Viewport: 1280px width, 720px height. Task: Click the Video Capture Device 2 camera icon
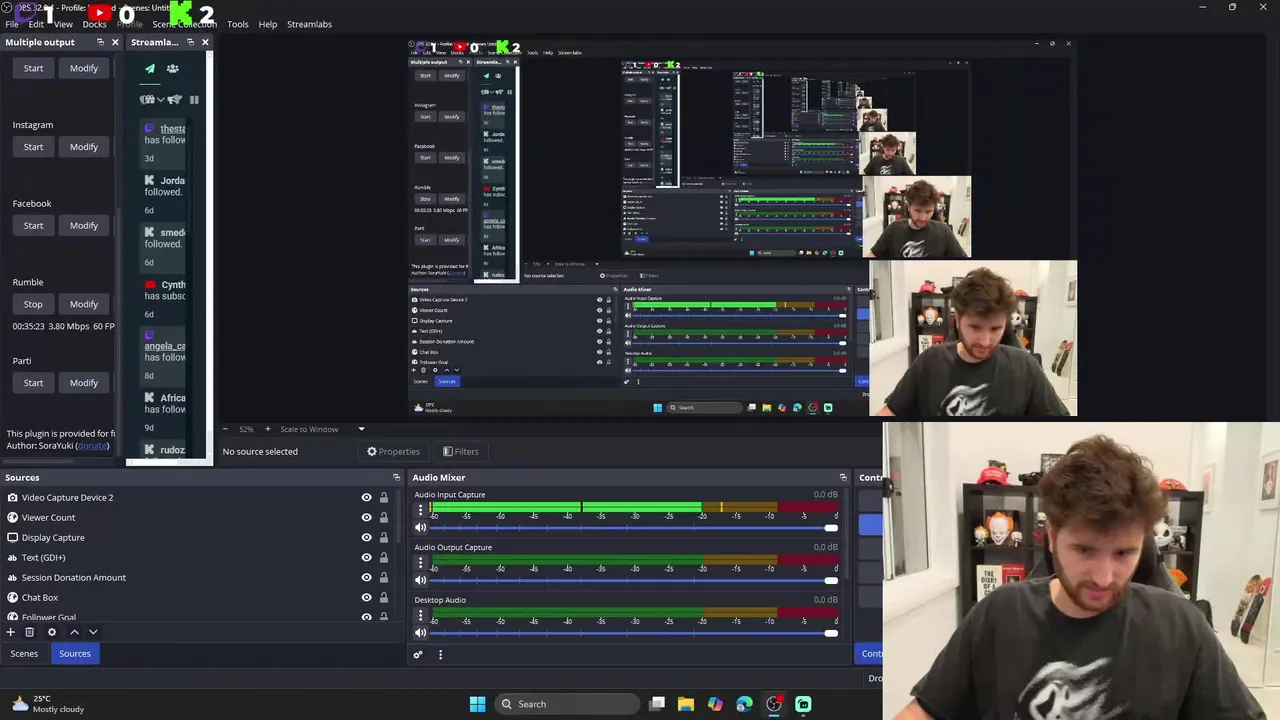(12, 497)
